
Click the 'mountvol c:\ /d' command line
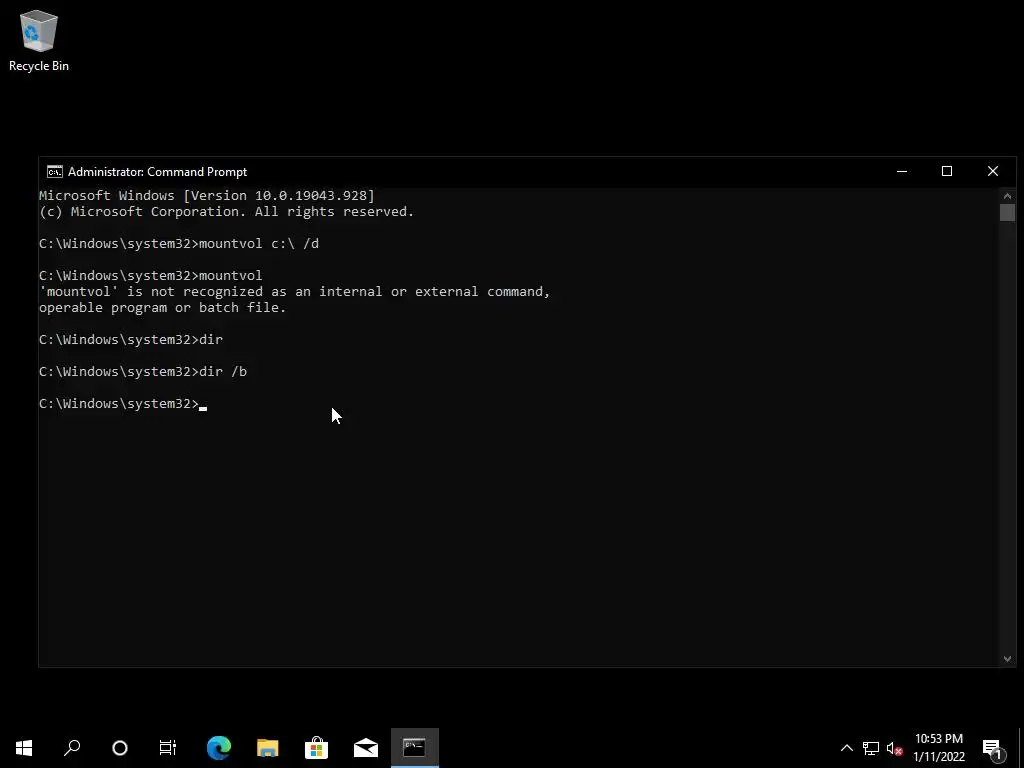pyautogui.click(x=179, y=244)
